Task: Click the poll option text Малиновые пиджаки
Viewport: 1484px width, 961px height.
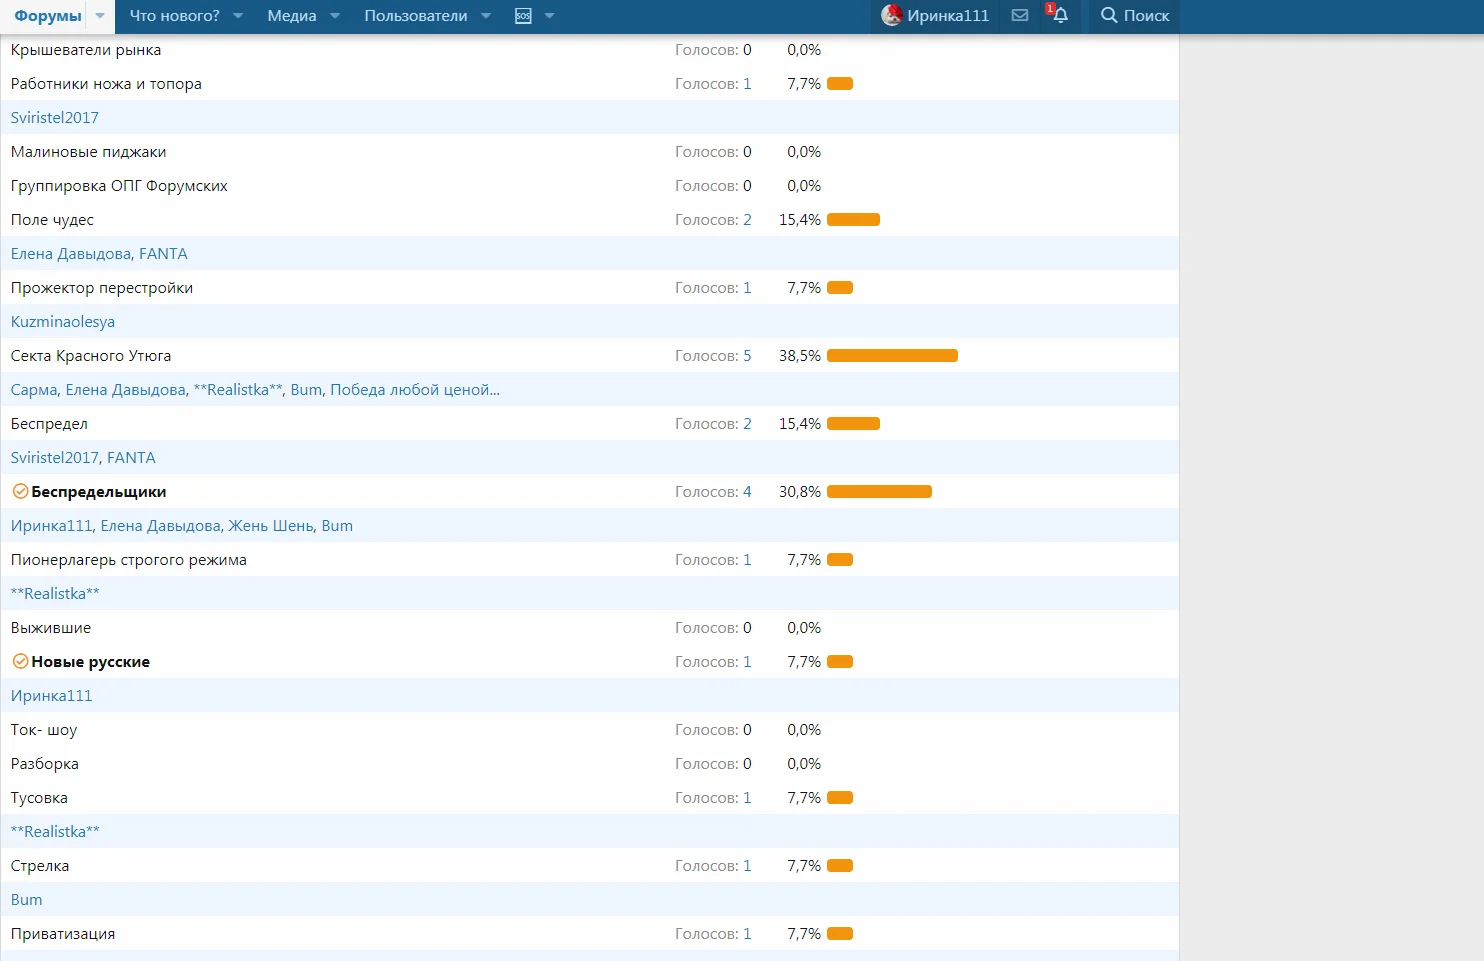Action: tap(89, 152)
